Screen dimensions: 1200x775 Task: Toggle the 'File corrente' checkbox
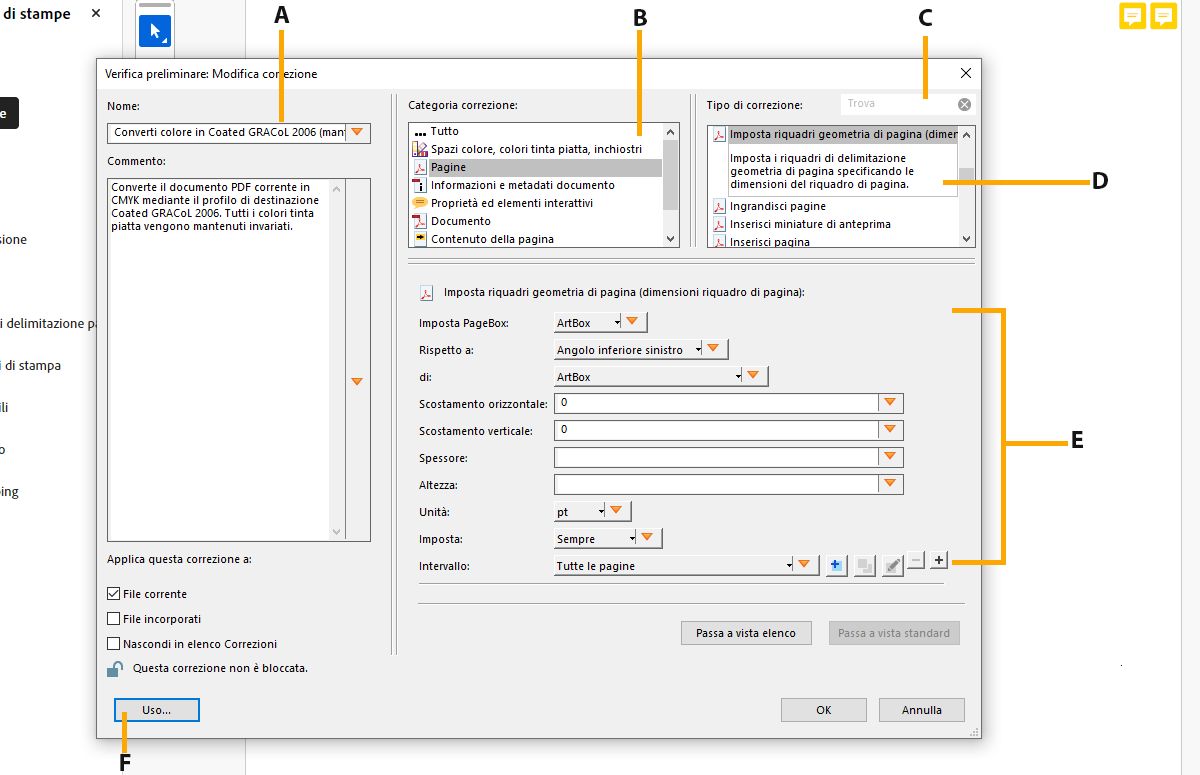[113, 593]
